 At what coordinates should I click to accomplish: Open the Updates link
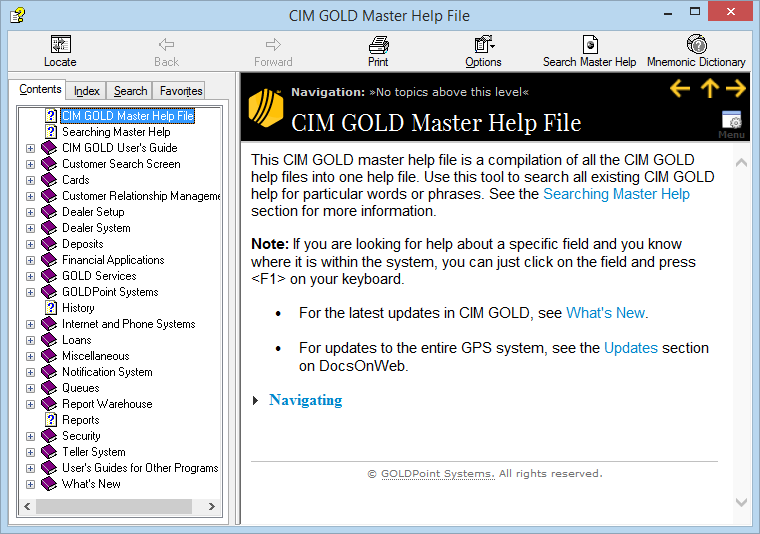(x=631, y=348)
